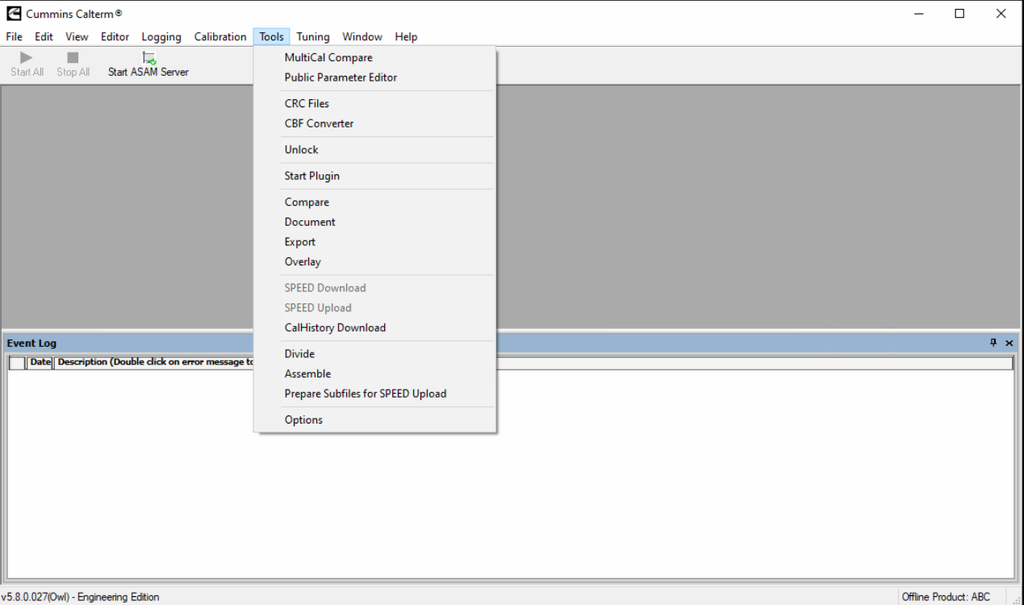Image resolution: width=1024 pixels, height=605 pixels.
Task: Click the Start All play icon
Action: [27, 58]
